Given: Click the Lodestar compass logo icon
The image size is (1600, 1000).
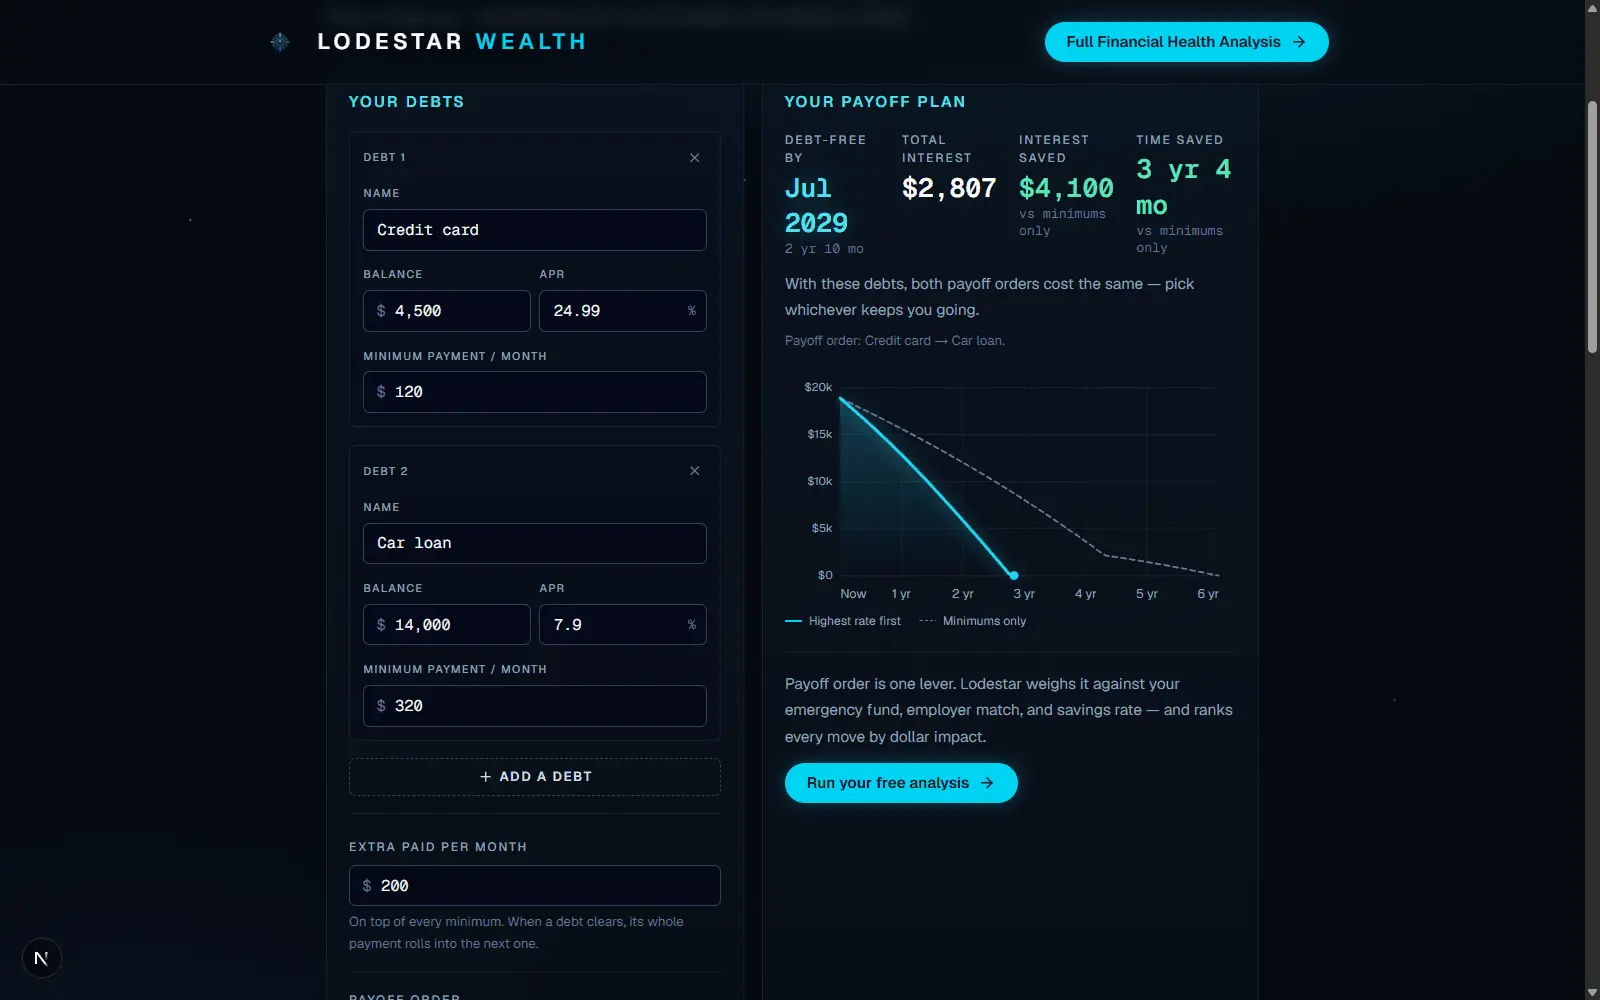Looking at the screenshot, I should (x=280, y=42).
